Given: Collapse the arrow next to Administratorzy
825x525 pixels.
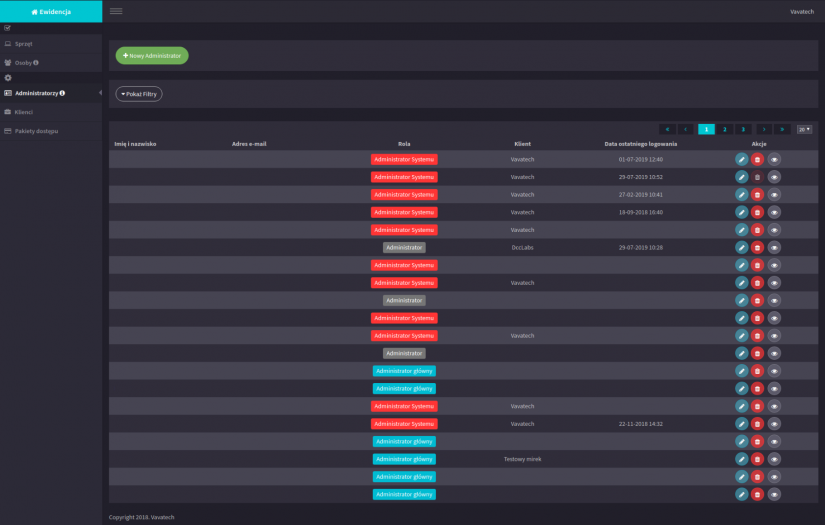Looking at the screenshot, I should 100,93.
